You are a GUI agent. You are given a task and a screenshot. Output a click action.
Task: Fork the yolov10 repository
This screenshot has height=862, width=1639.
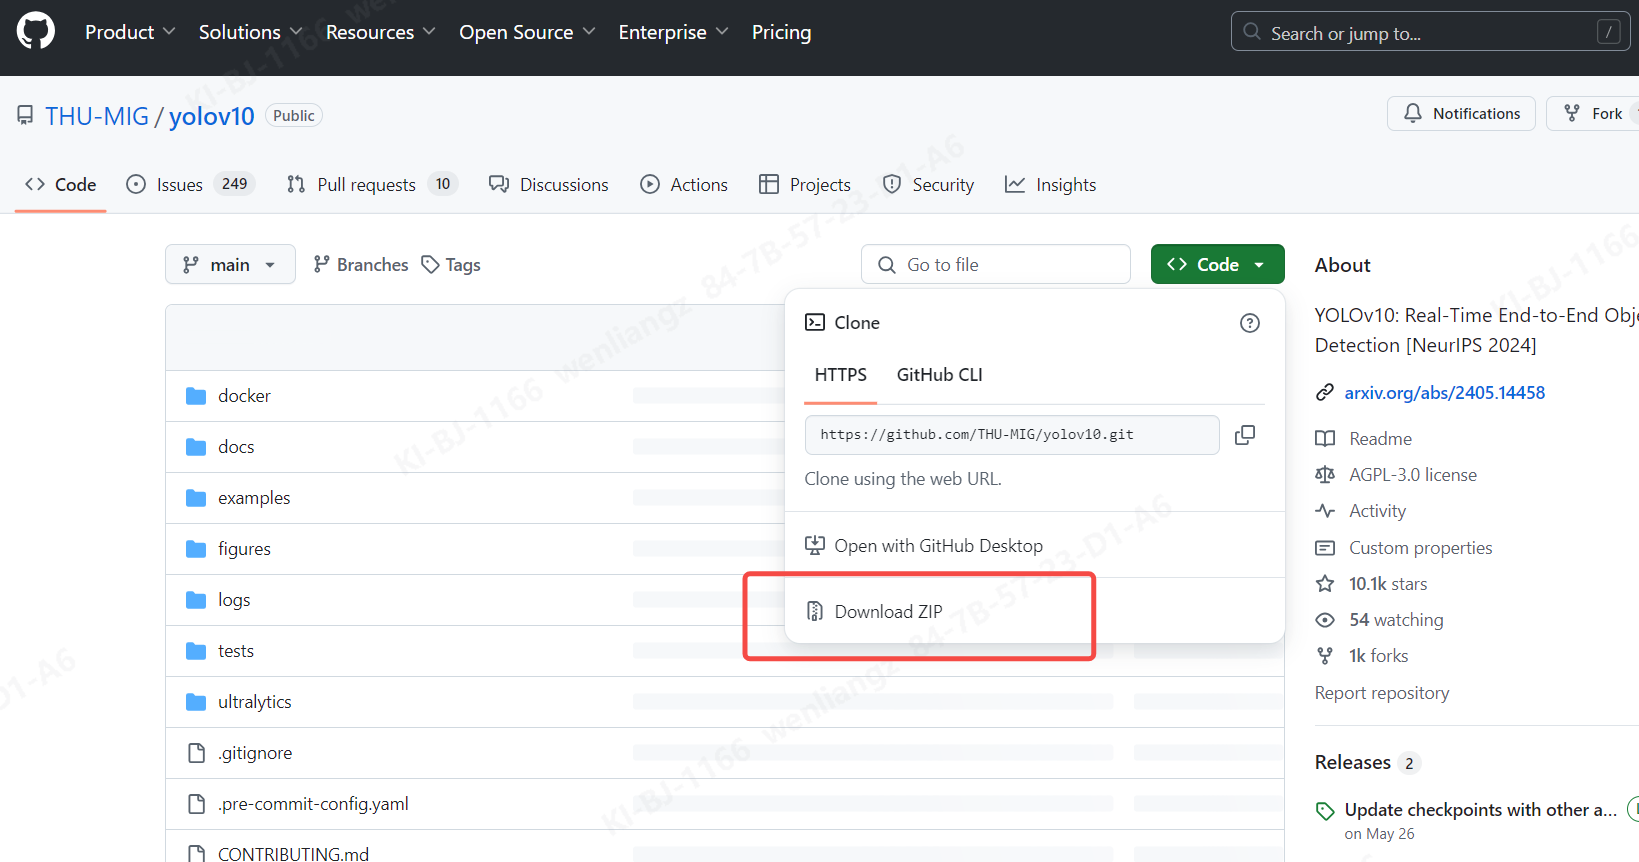click(x=1594, y=114)
